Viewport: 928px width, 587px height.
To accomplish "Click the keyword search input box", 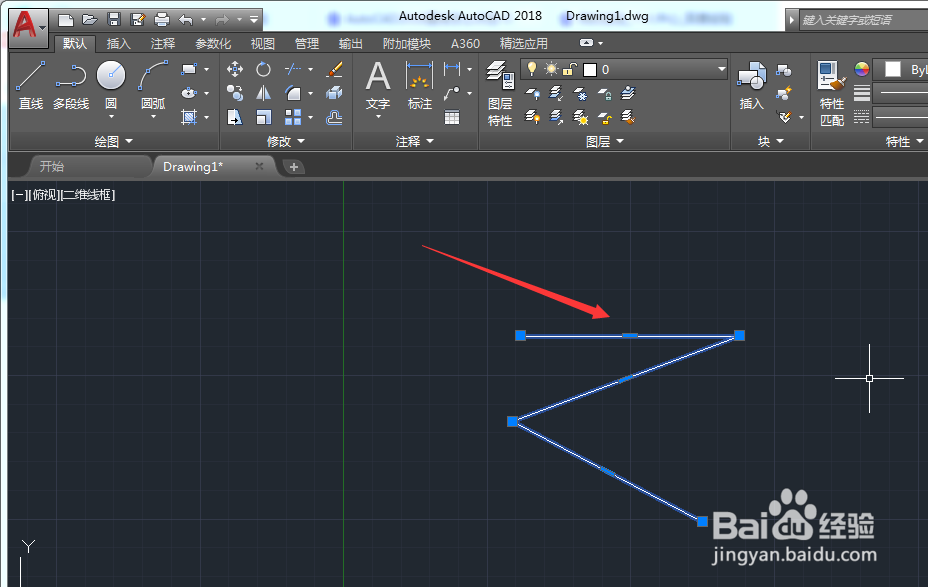I will pyautogui.click(x=863, y=20).
